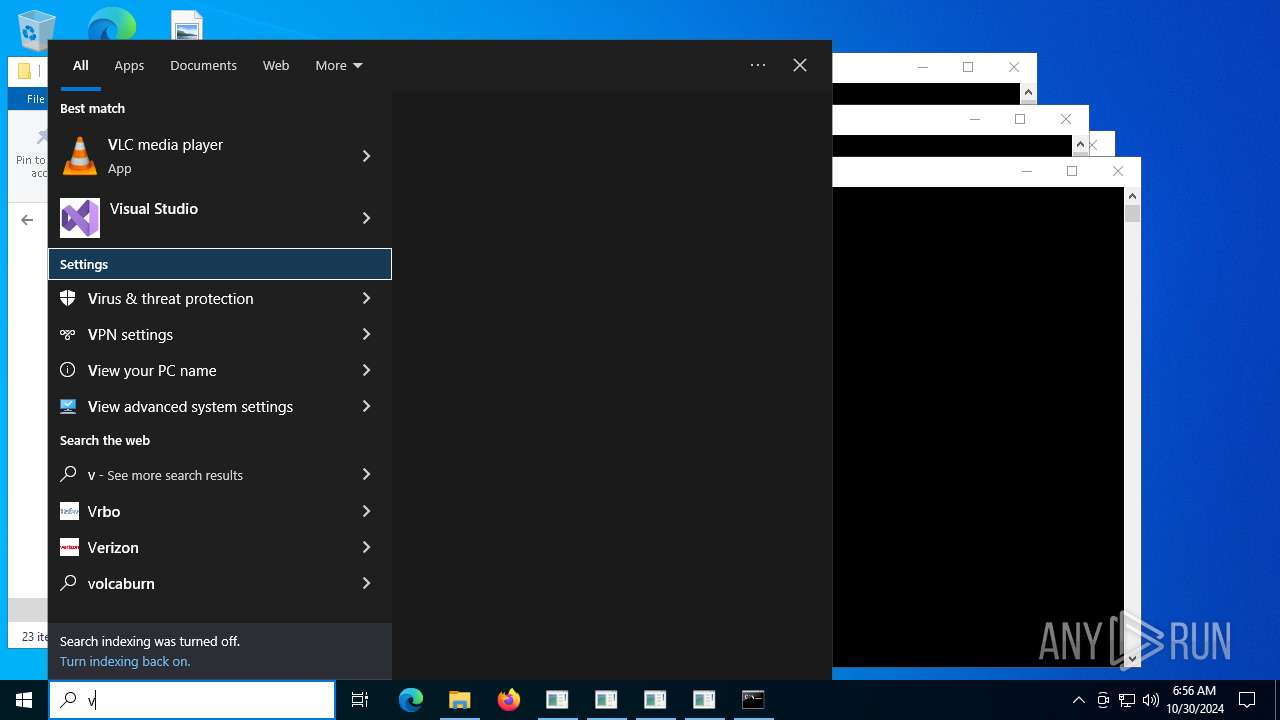
Task: Click the Best match heading text
Action: 92,108
